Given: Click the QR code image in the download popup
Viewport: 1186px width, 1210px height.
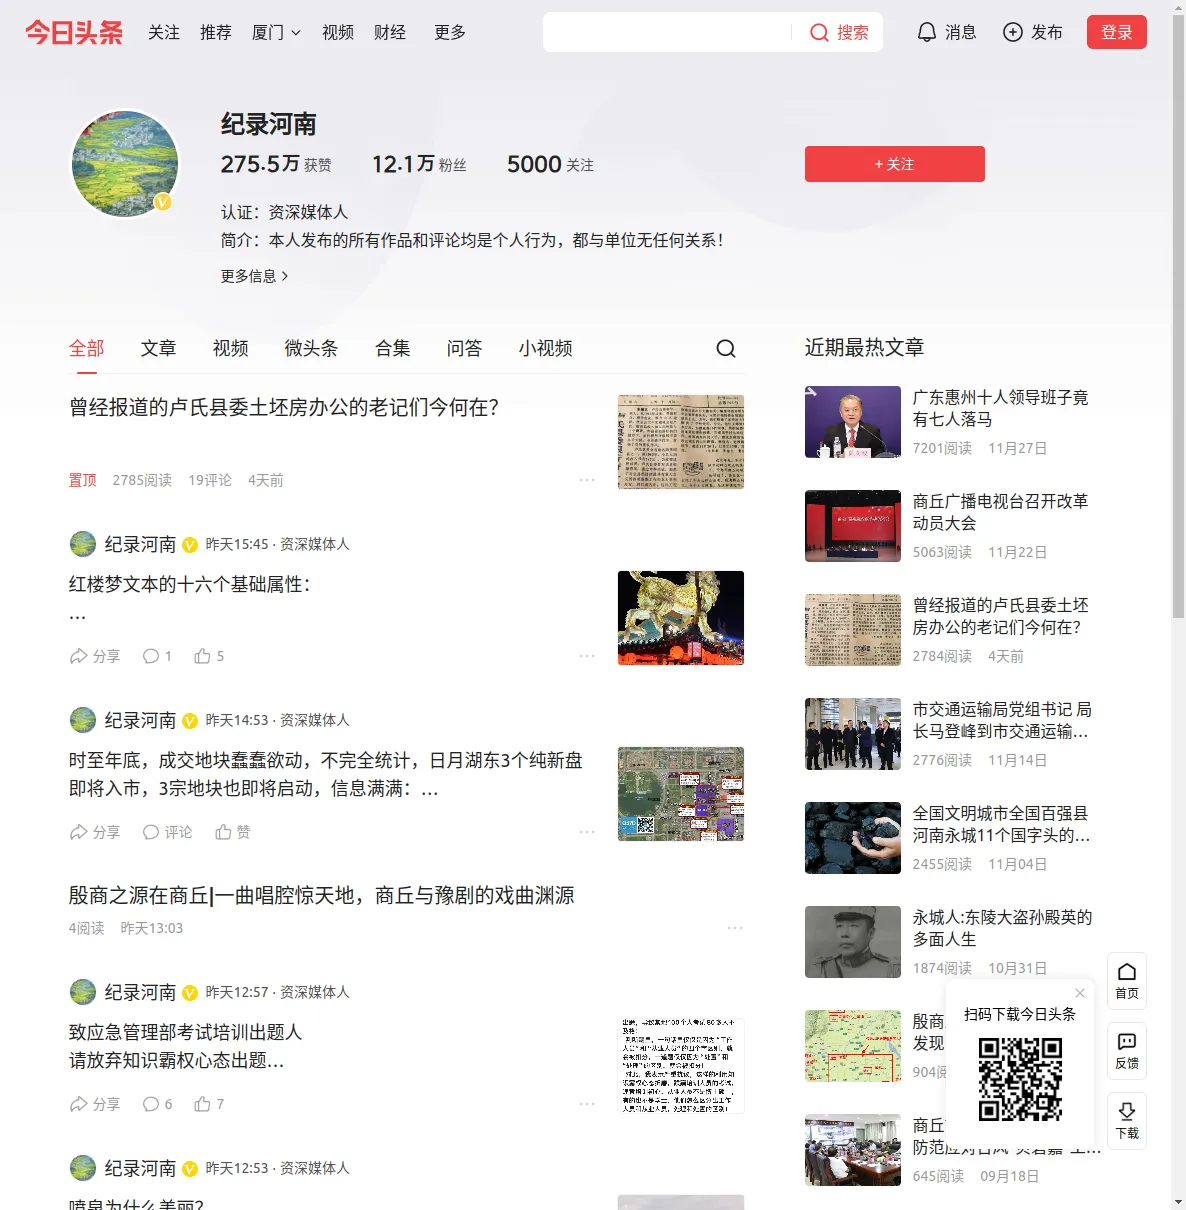Looking at the screenshot, I should [1020, 1079].
